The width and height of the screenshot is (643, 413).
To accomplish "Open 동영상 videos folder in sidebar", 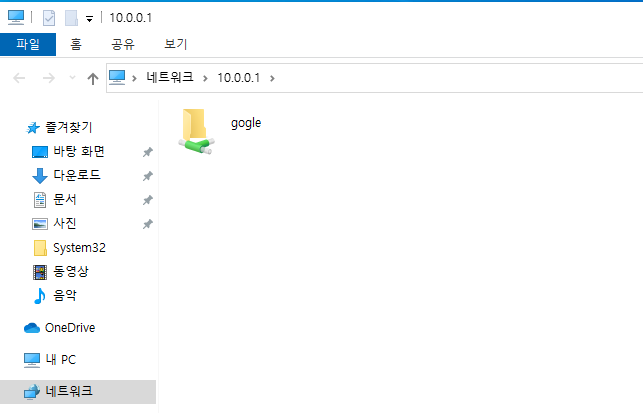I will 71,272.
